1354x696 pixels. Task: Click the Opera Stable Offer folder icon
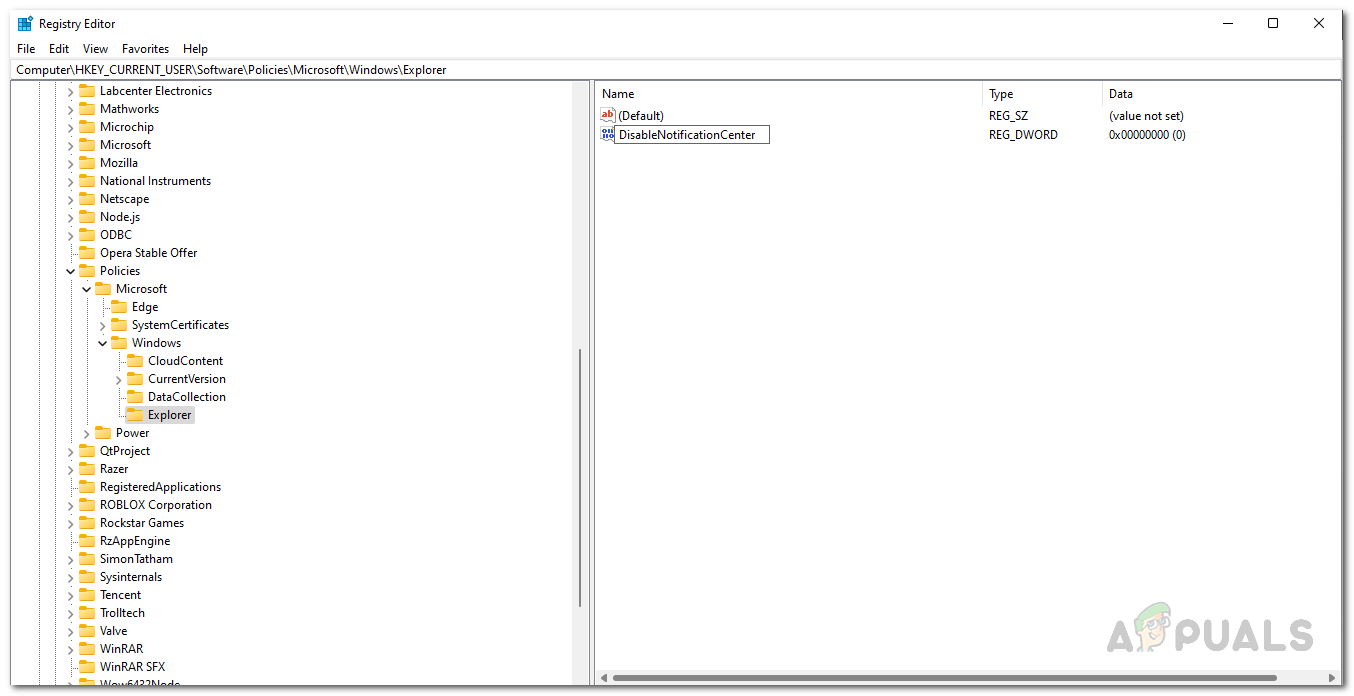(x=87, y=253)
